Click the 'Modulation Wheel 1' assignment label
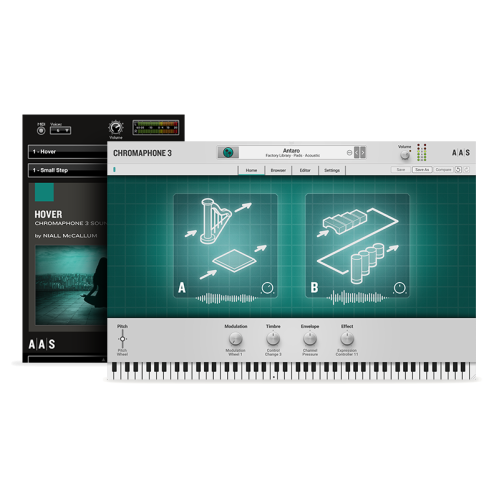Image resolution: width=499 pixels, height=500 pixels. tap(236, 352)
